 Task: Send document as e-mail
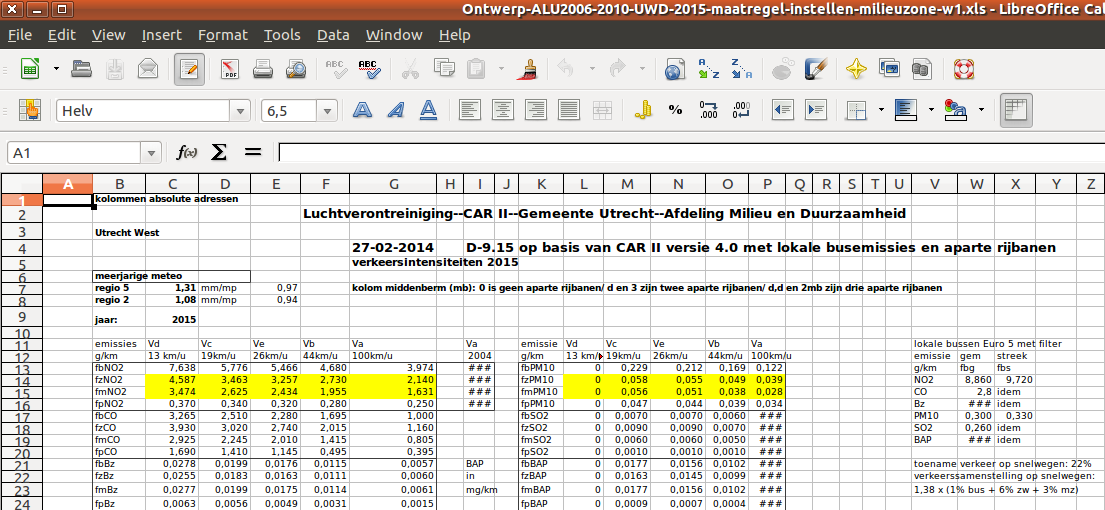[x=148, y=69]
